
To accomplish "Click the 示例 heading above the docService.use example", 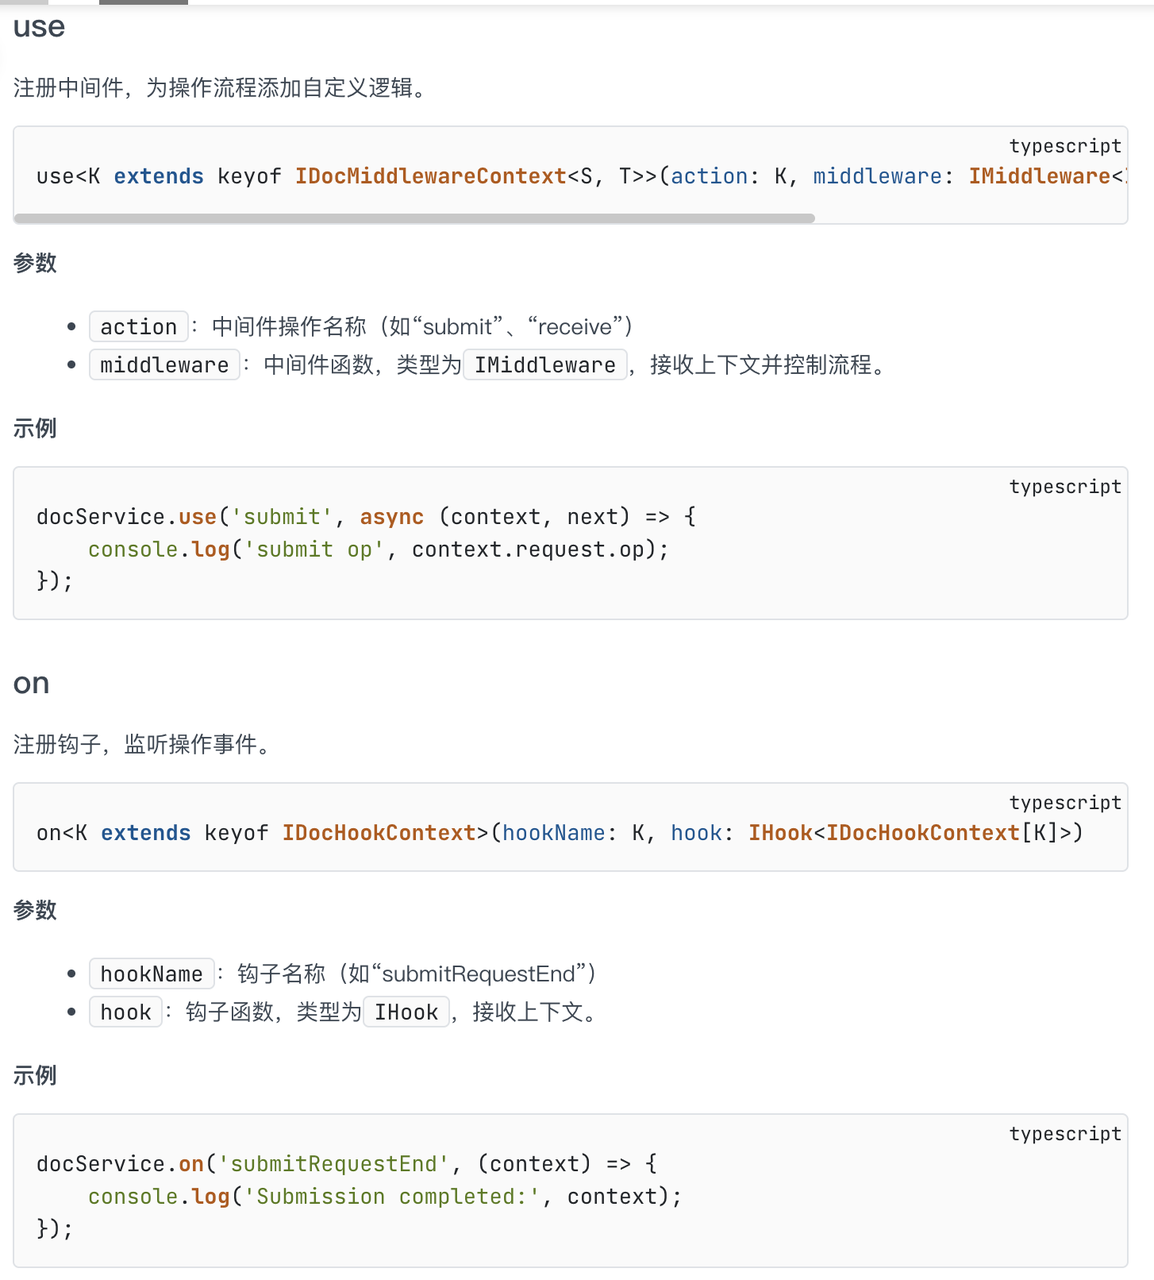I will pyautogui.click(x=35, y=429).
